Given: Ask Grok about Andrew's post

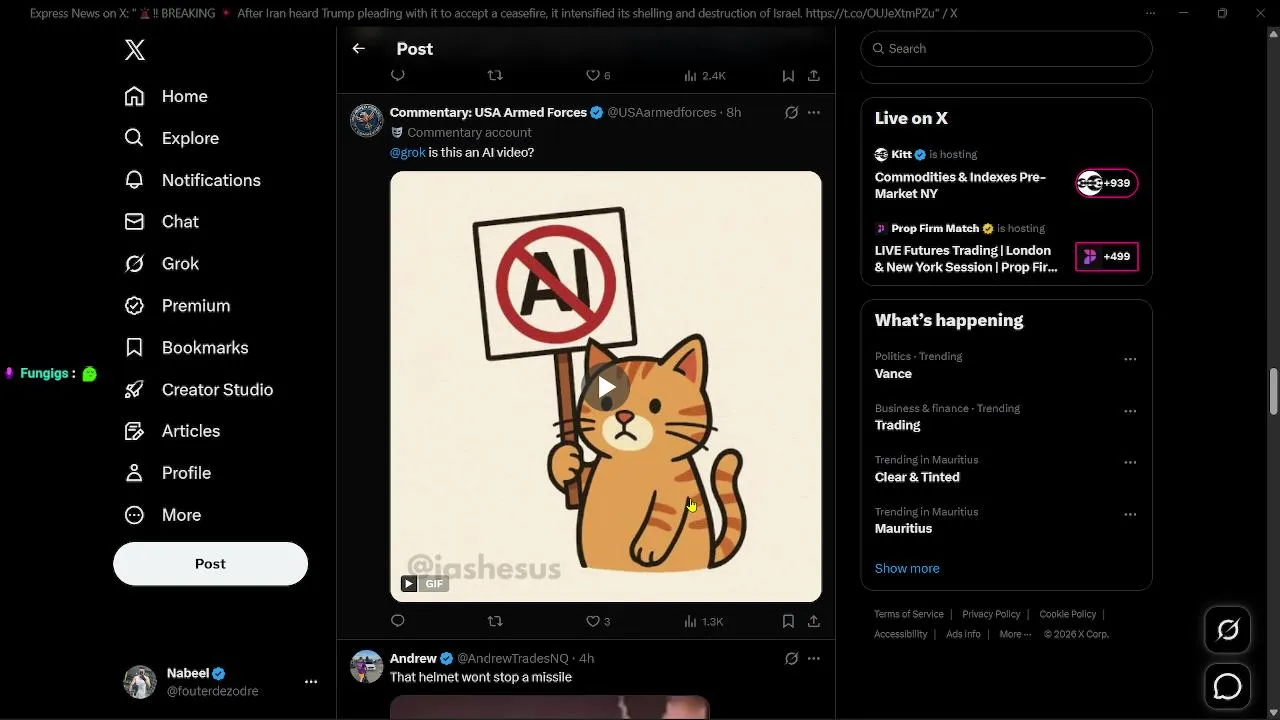Looking at the screenshot, I should click(x=791, y=658).
